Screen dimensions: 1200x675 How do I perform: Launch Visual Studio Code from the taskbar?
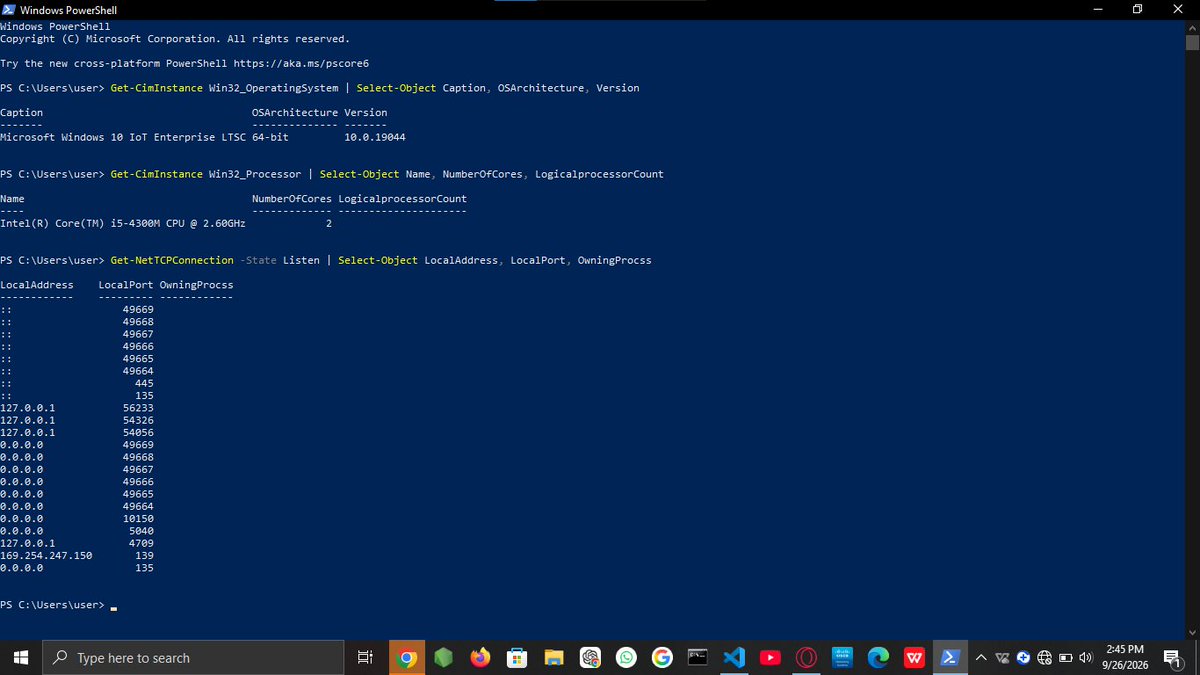click(x=734, y=657)
